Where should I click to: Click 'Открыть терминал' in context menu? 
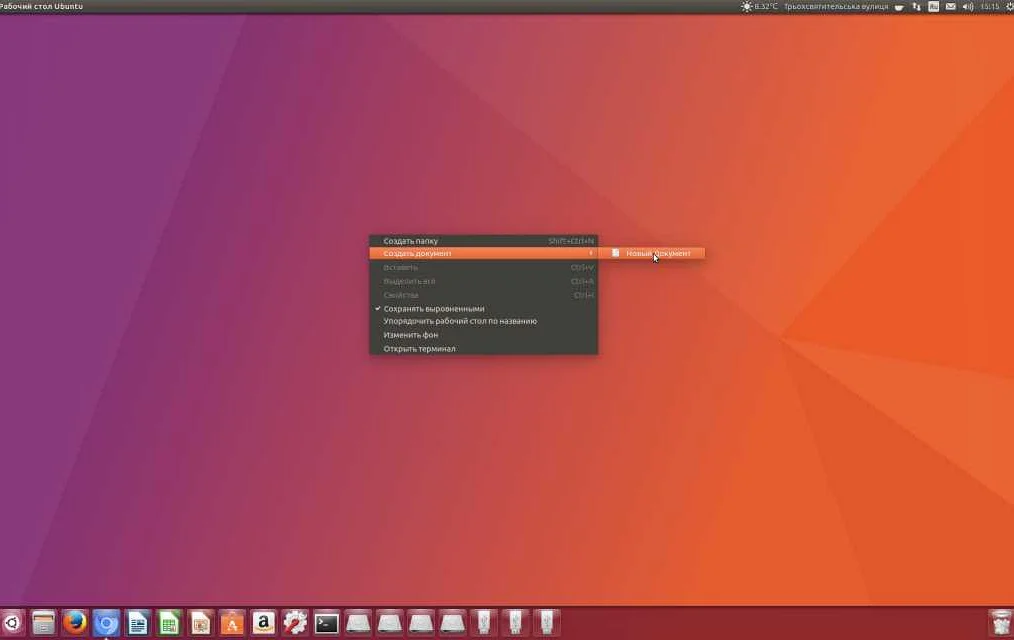pyautogui.click(x=419, y=349)
